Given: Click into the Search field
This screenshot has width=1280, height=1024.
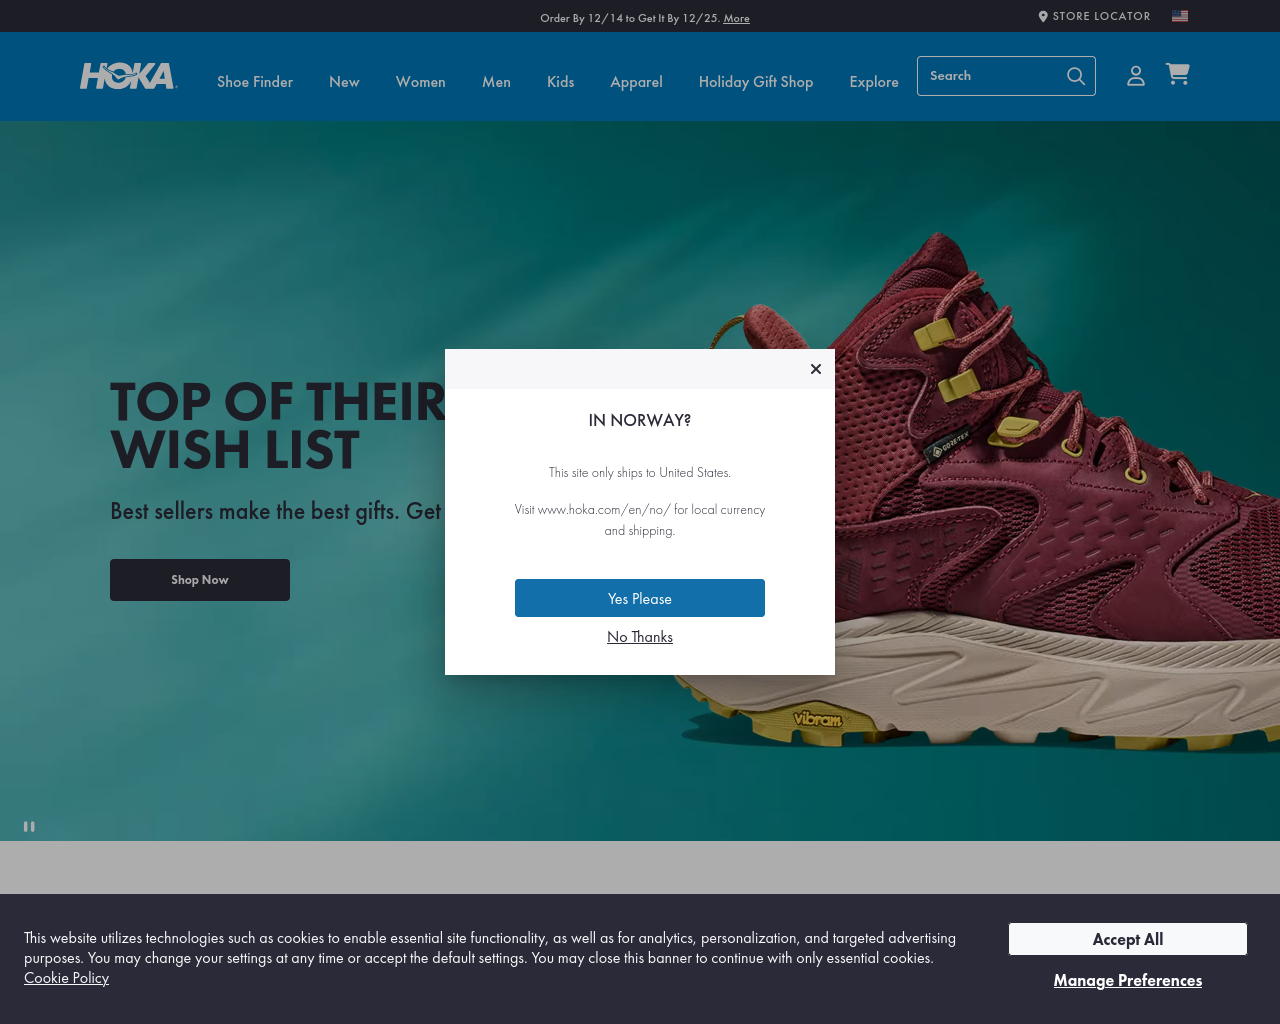Looking at the screenshot, I should coord(990,76).
